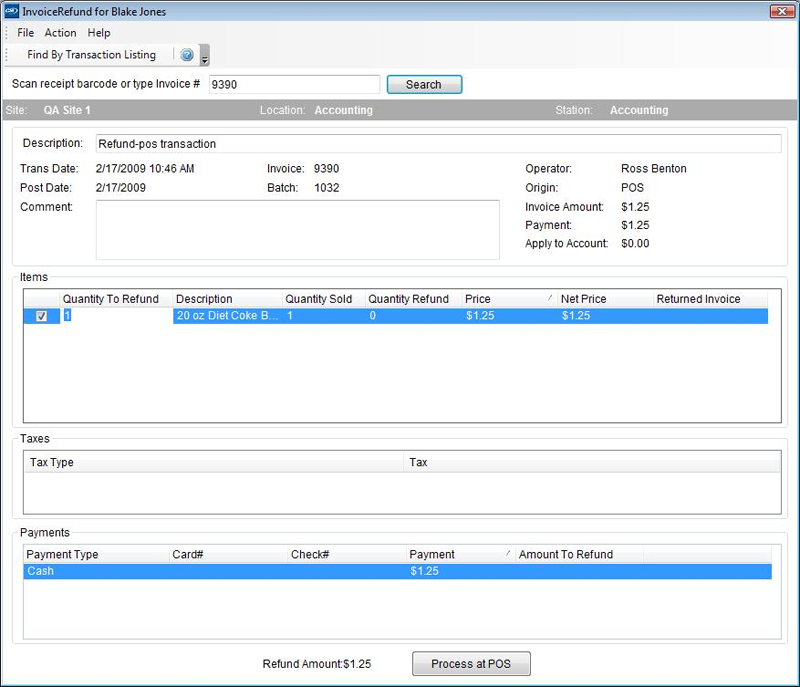Click the Operator name Ross Benton
Screen dimensions: 800x687
[654, 169]
